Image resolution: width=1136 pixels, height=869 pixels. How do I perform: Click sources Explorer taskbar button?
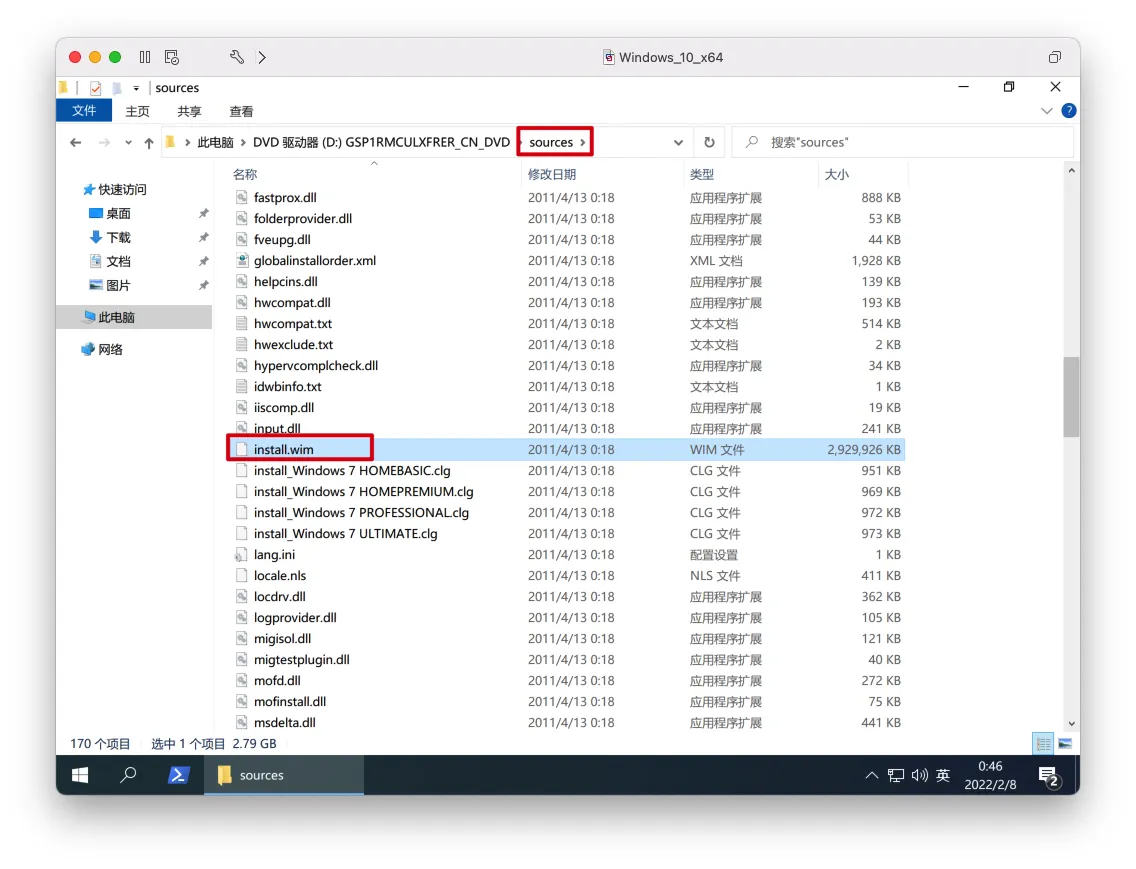coord(284,776)
